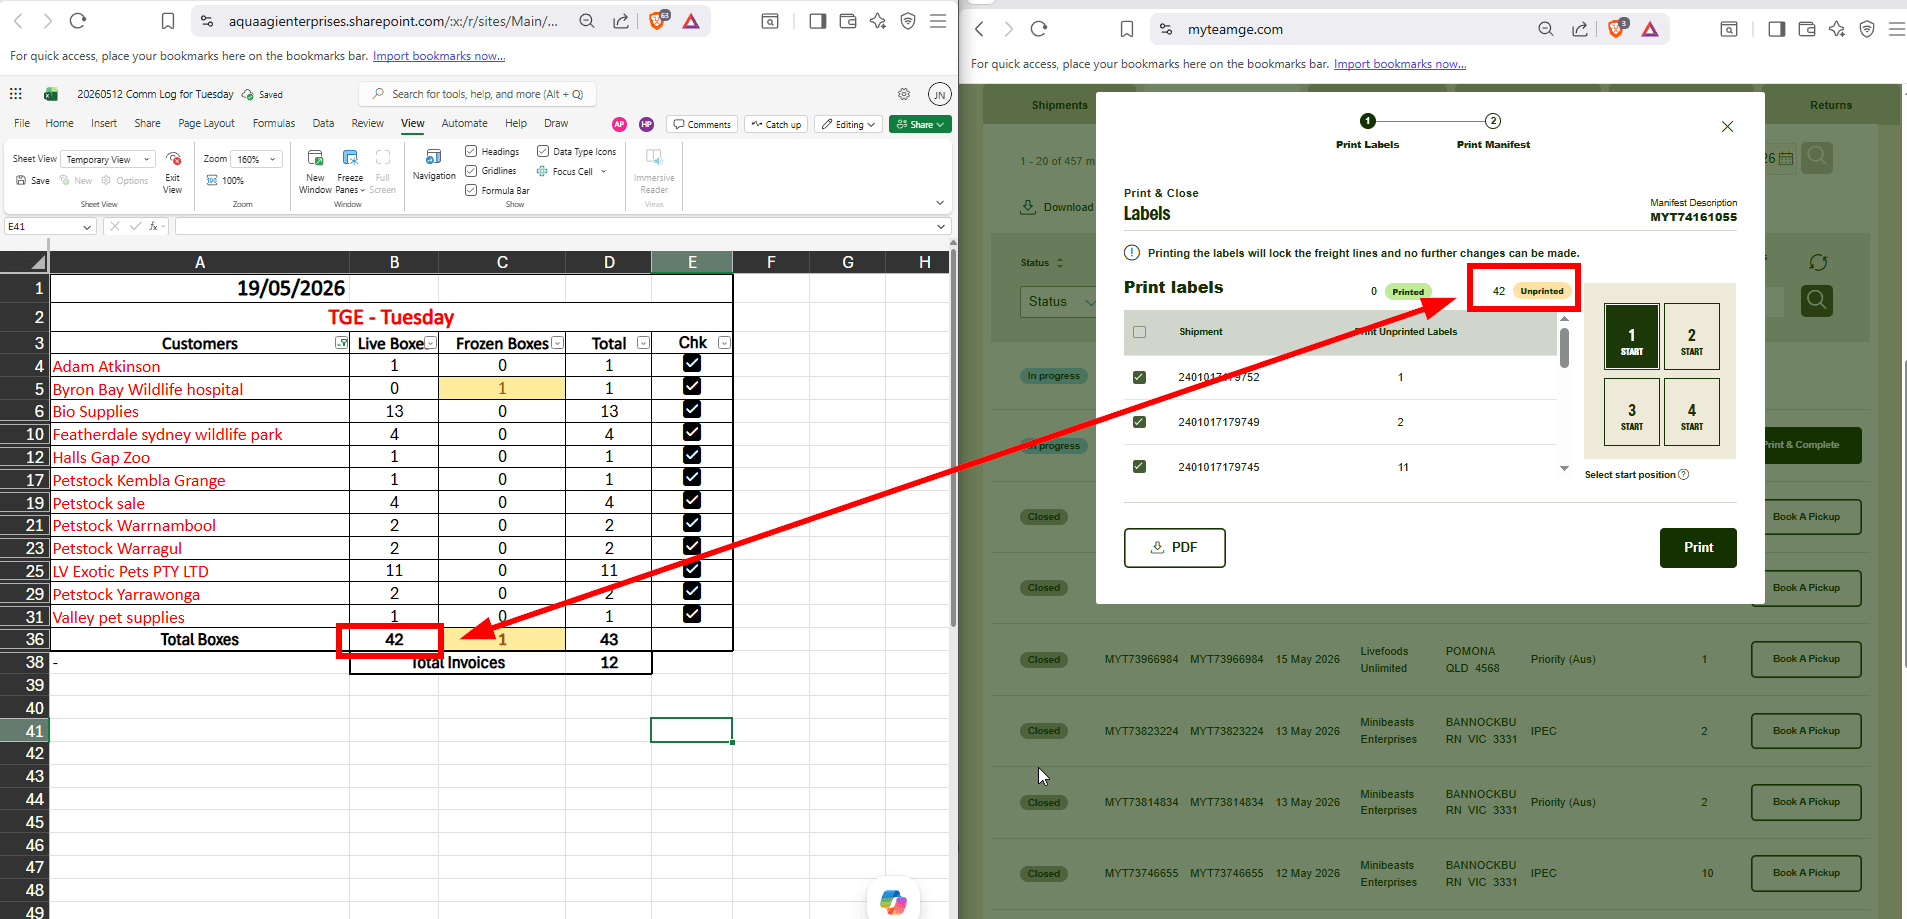Viewport: 1907px width, 919px height.
Task: Toggle Gridlines checkbox in Excel ribbon
Action: click(x=471, y=171)
